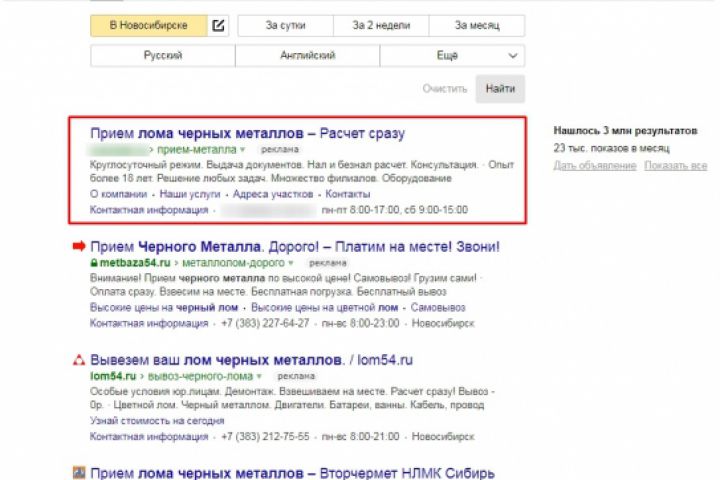Screen dimensions: 720x480
Task: Open Прием лома черных металлов – Расчет сразу
Action: tap(248, 133)
